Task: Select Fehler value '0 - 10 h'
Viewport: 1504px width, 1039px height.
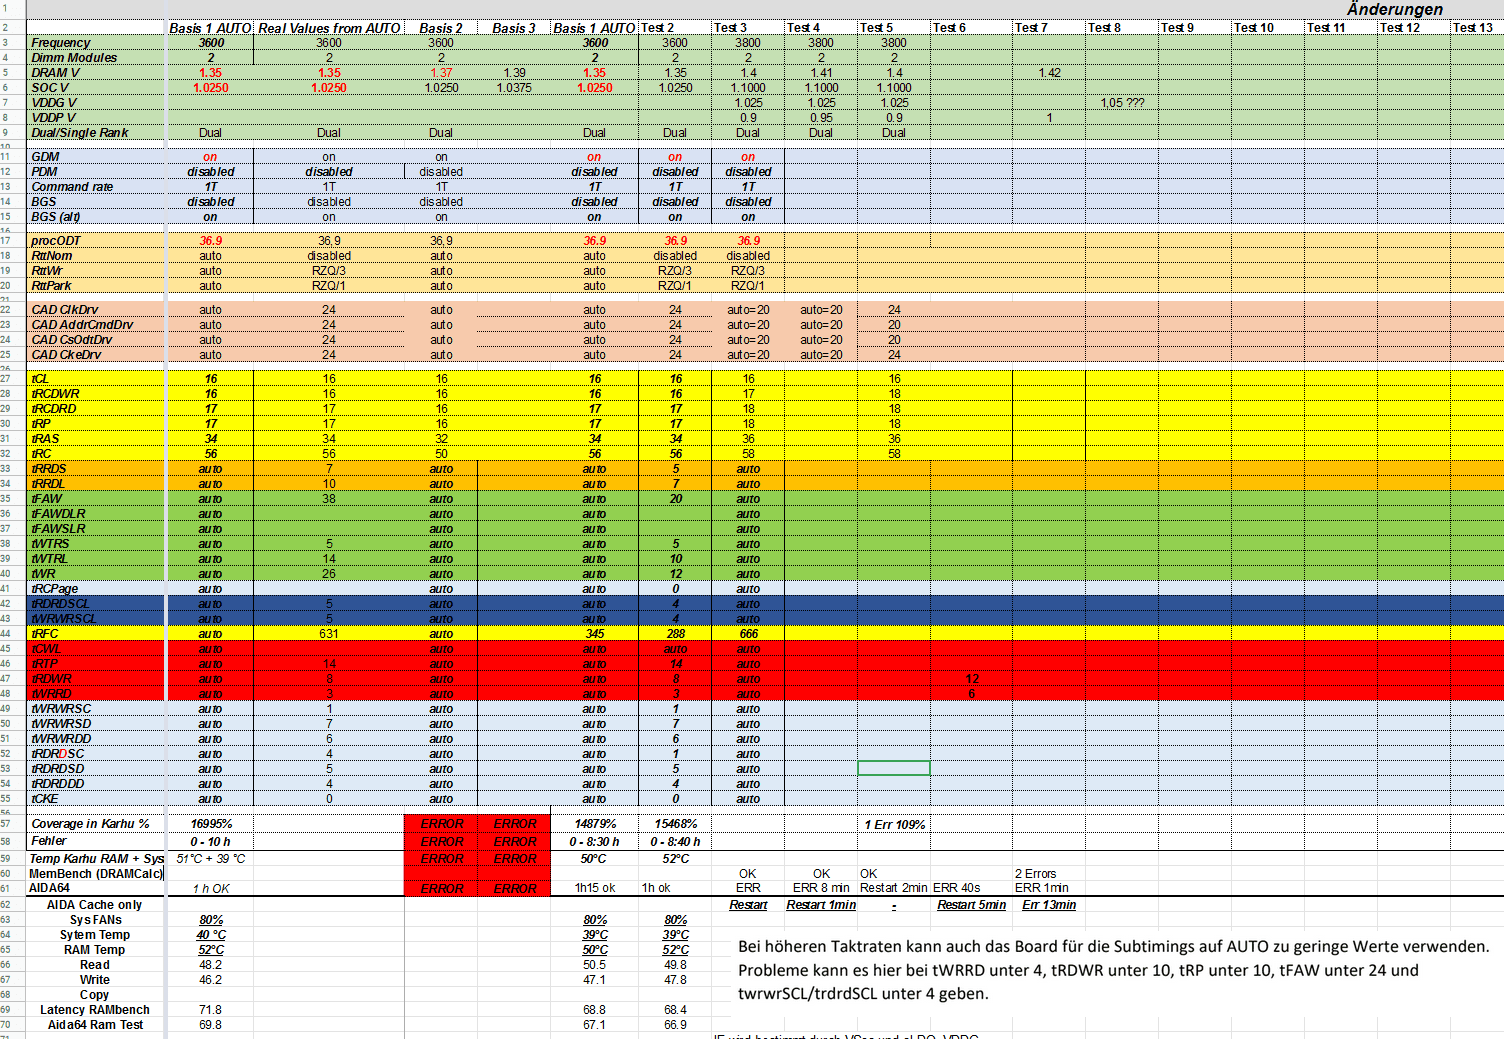Action: (x=211, y=842)
